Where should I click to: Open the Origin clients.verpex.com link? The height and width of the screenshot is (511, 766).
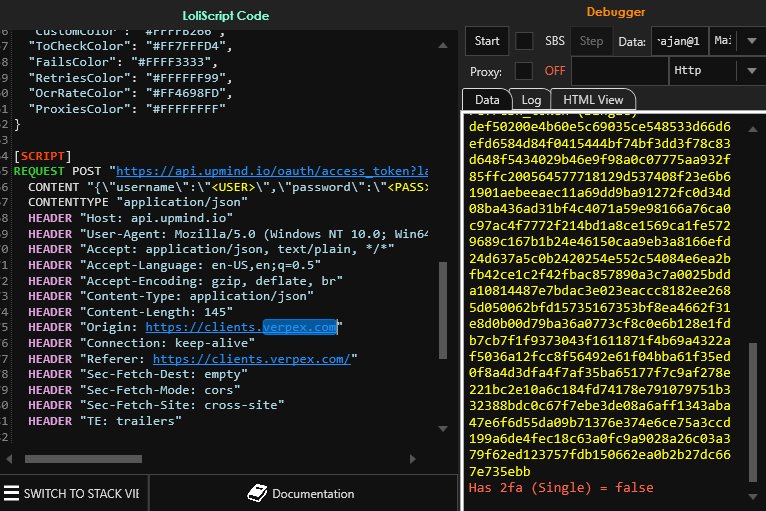click(241, 327)
